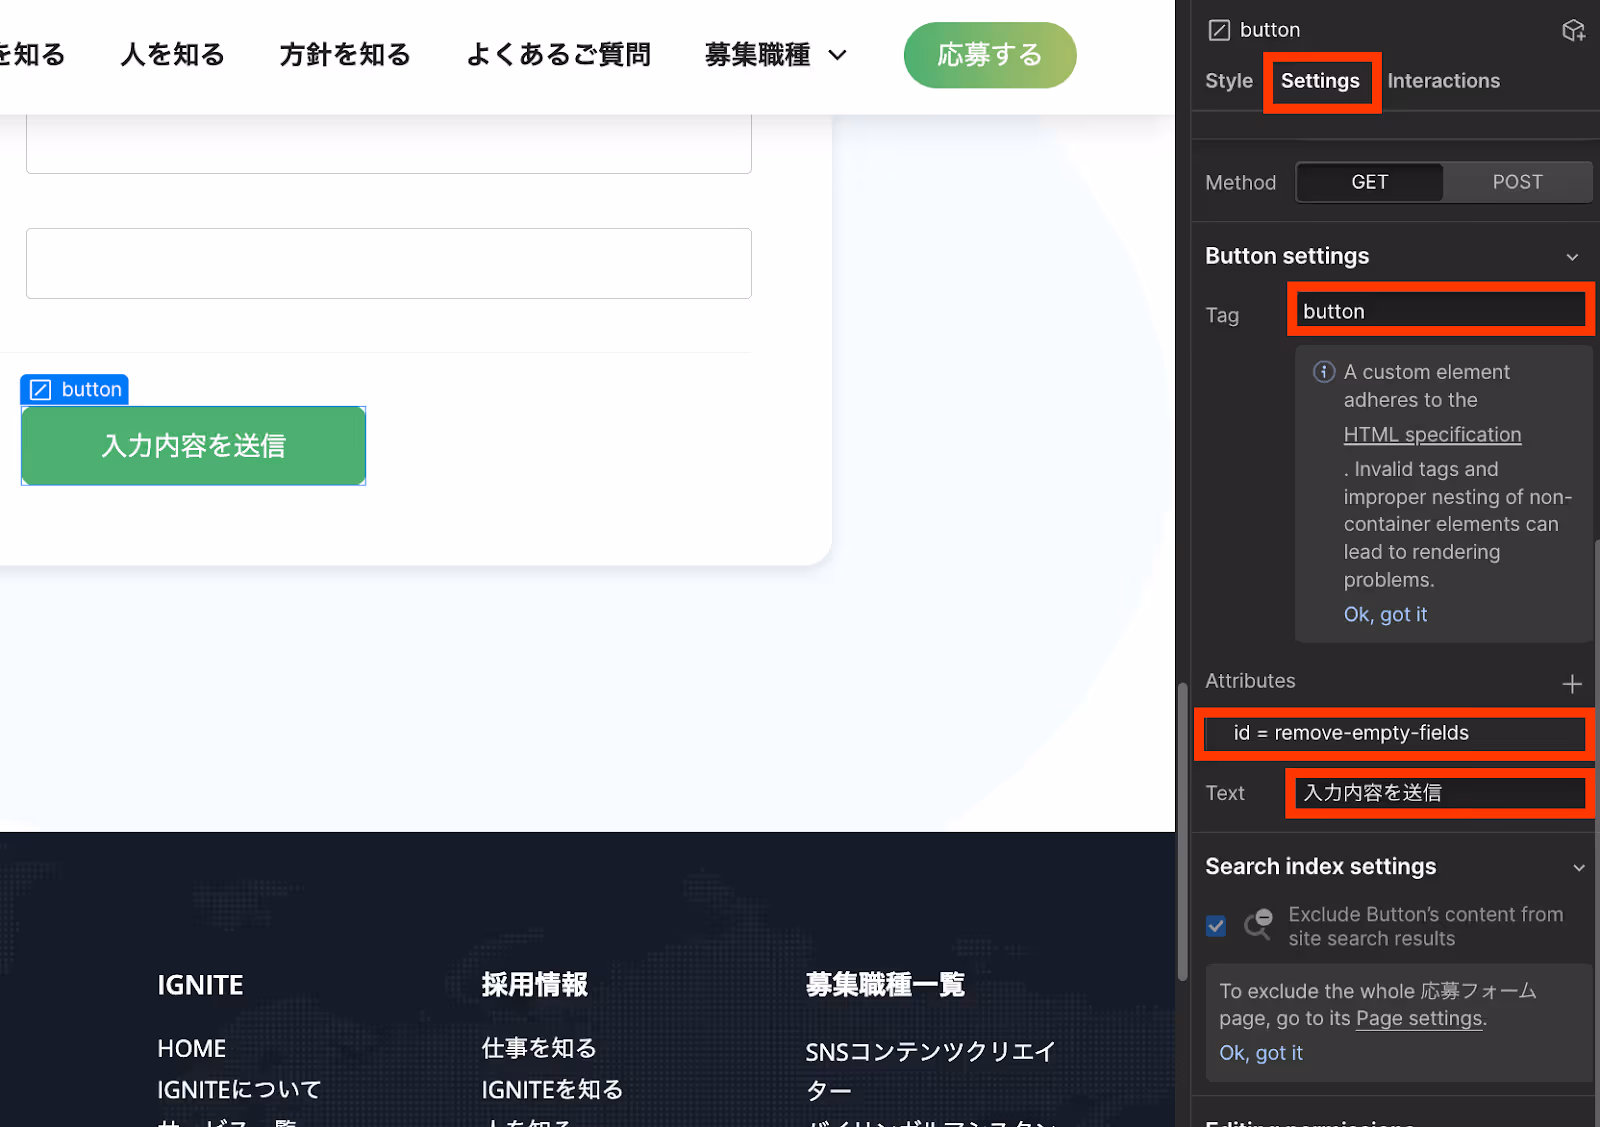1600x1127 pixels.
Task: Open the Page settings link
Action: tap(1419, 1019)
